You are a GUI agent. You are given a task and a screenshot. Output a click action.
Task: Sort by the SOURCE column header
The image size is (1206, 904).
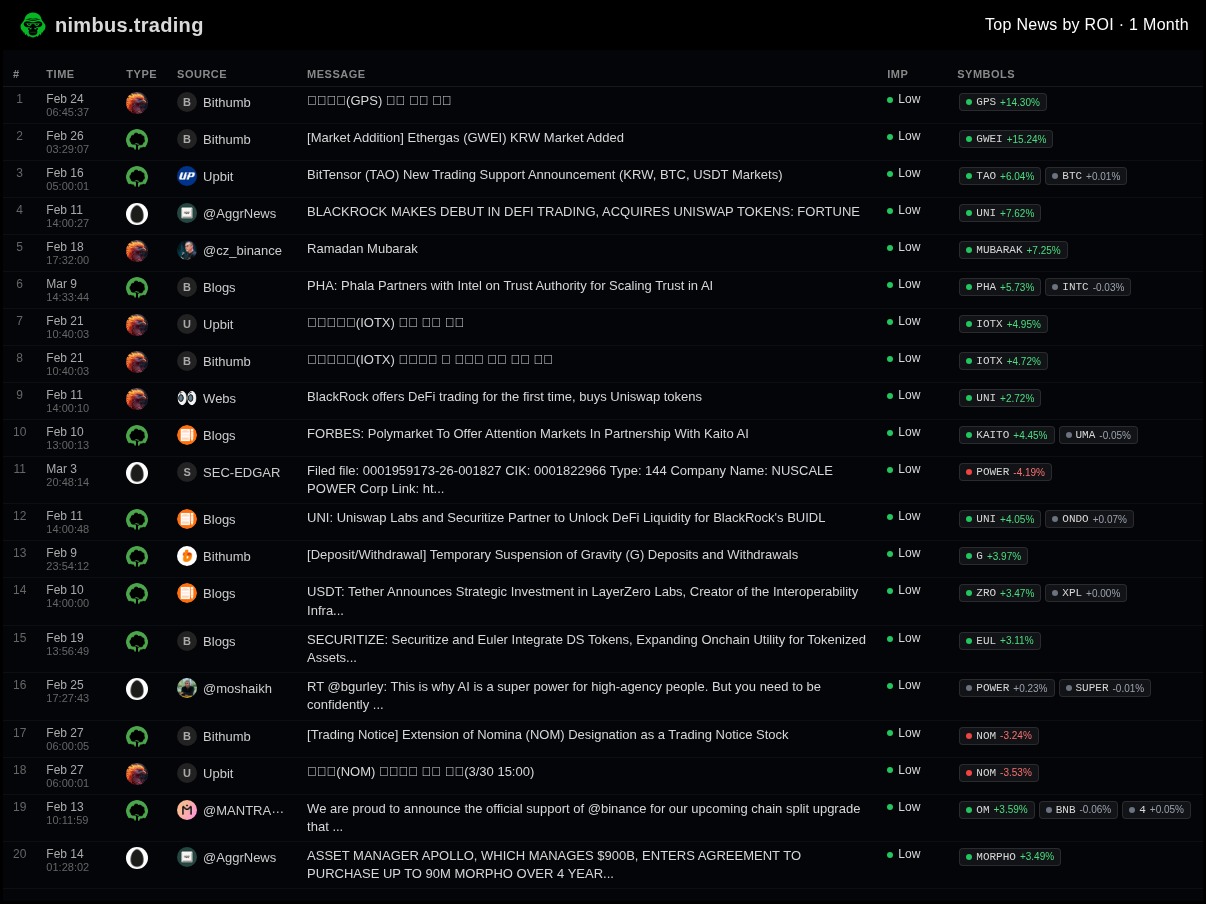pos(202,74)
